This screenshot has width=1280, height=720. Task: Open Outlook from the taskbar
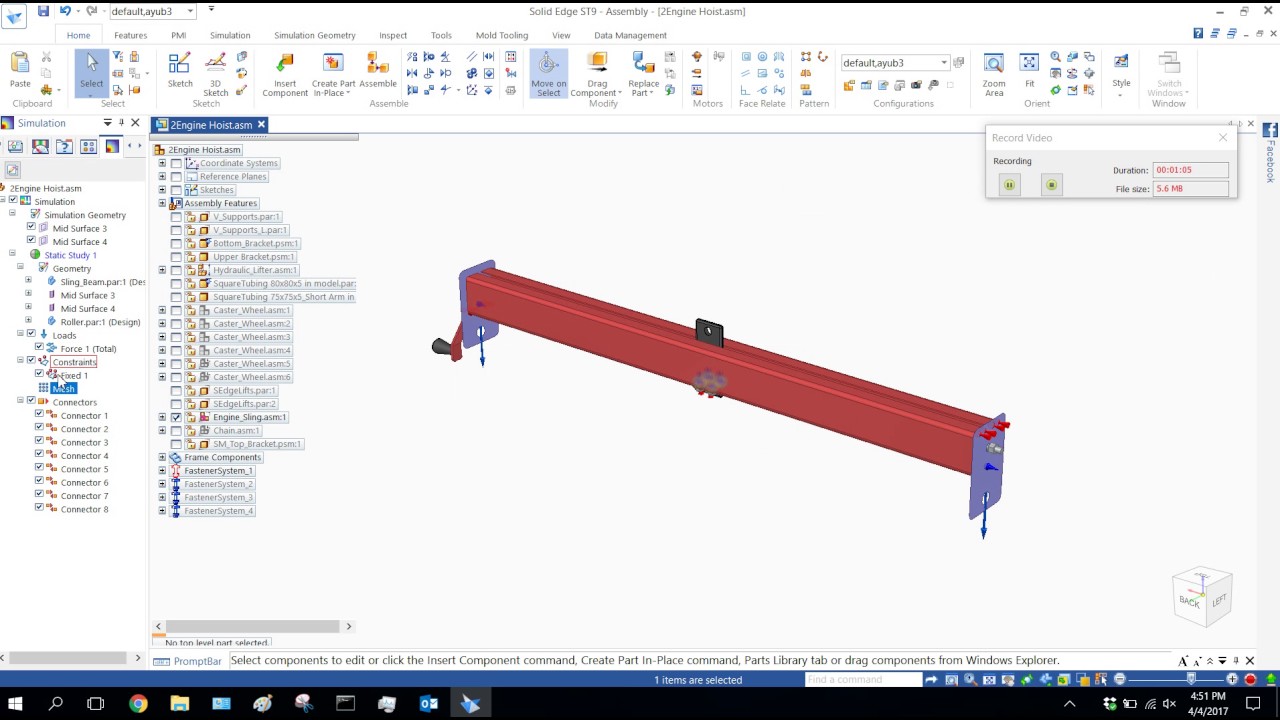point(429,704)
